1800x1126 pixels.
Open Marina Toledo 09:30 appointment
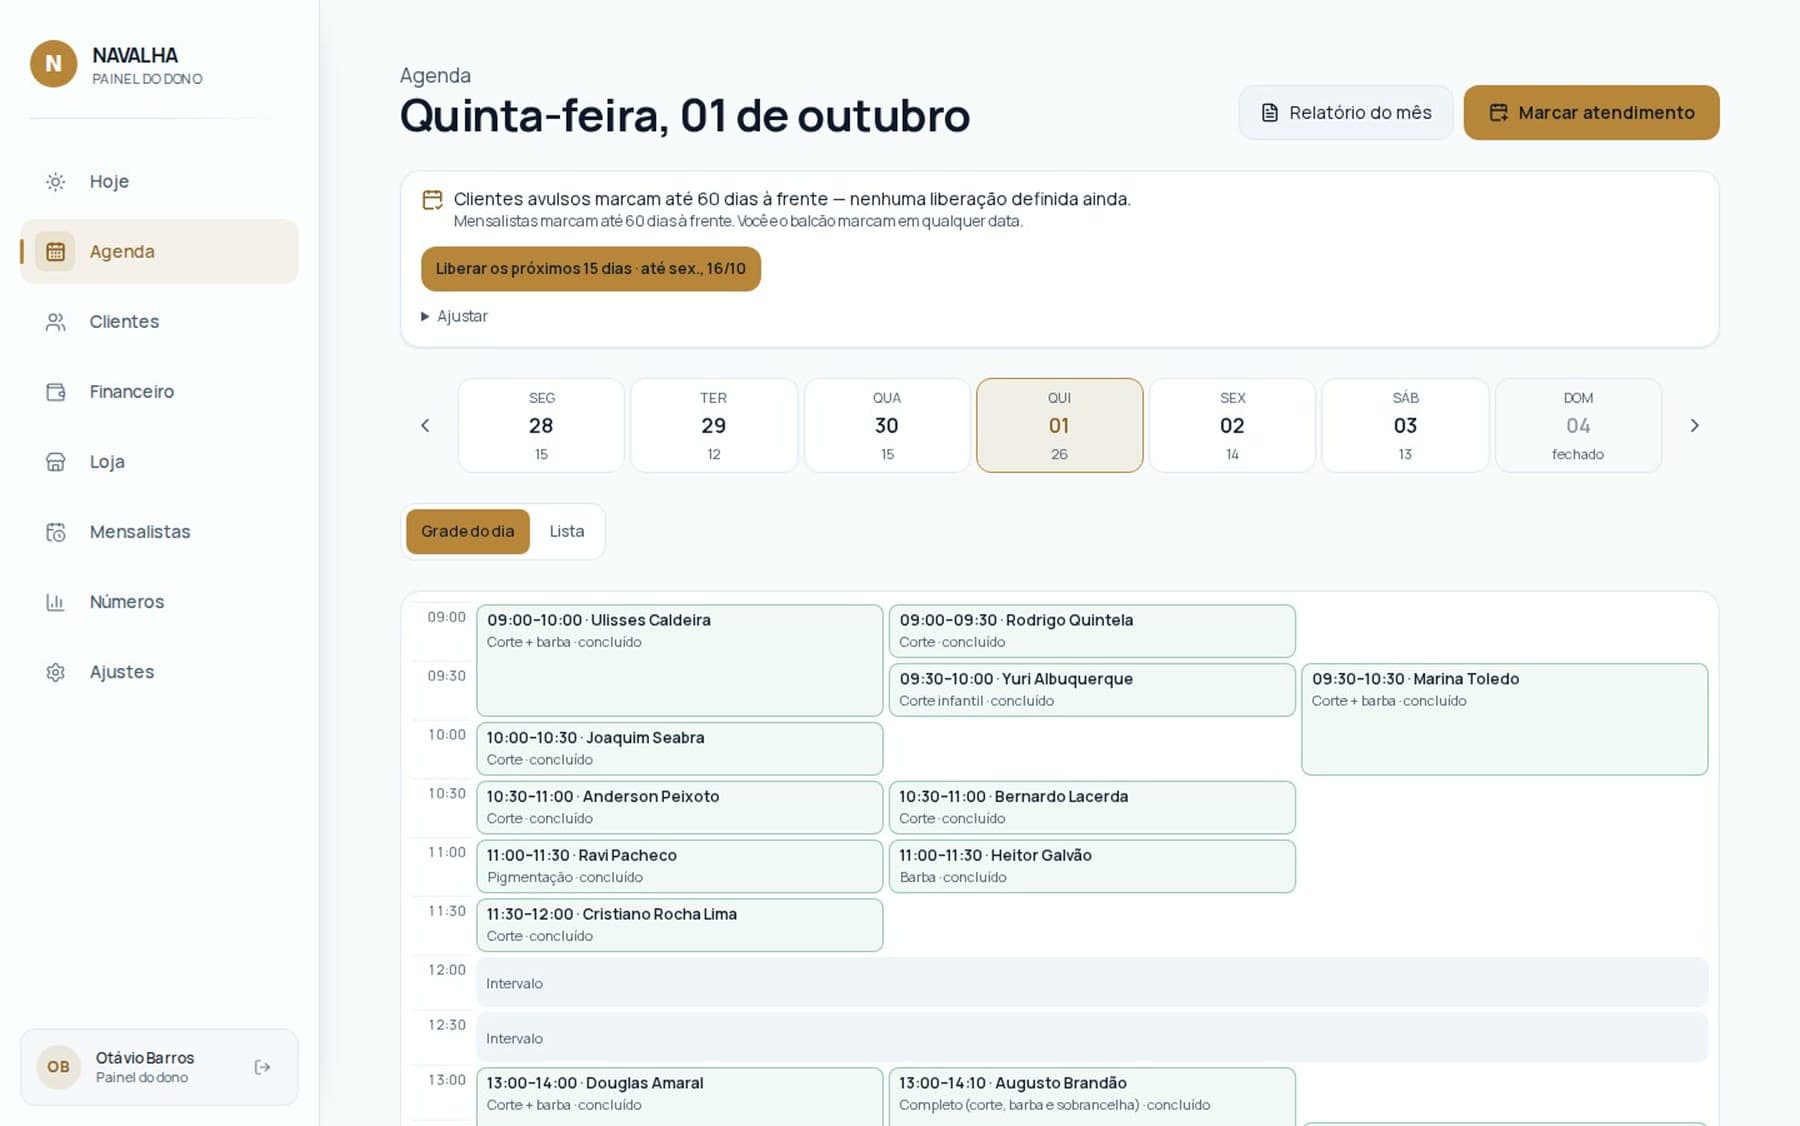click(x=1505, y=719)
